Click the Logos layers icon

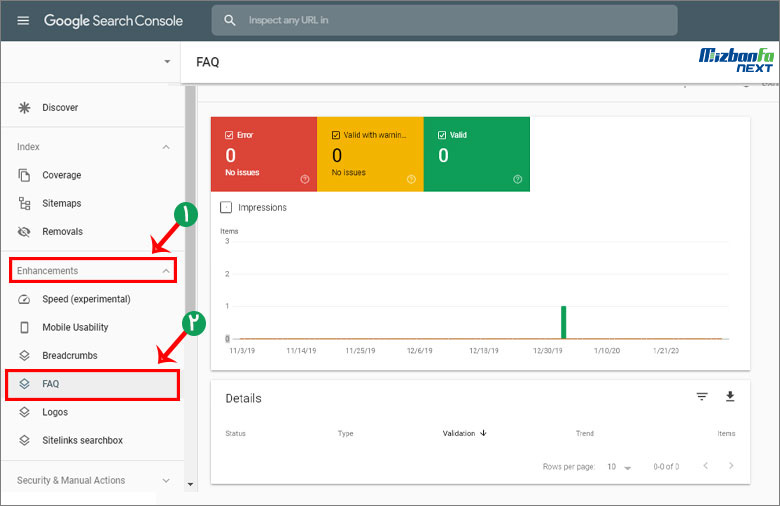pyautogui.click(x=24, y=412)
